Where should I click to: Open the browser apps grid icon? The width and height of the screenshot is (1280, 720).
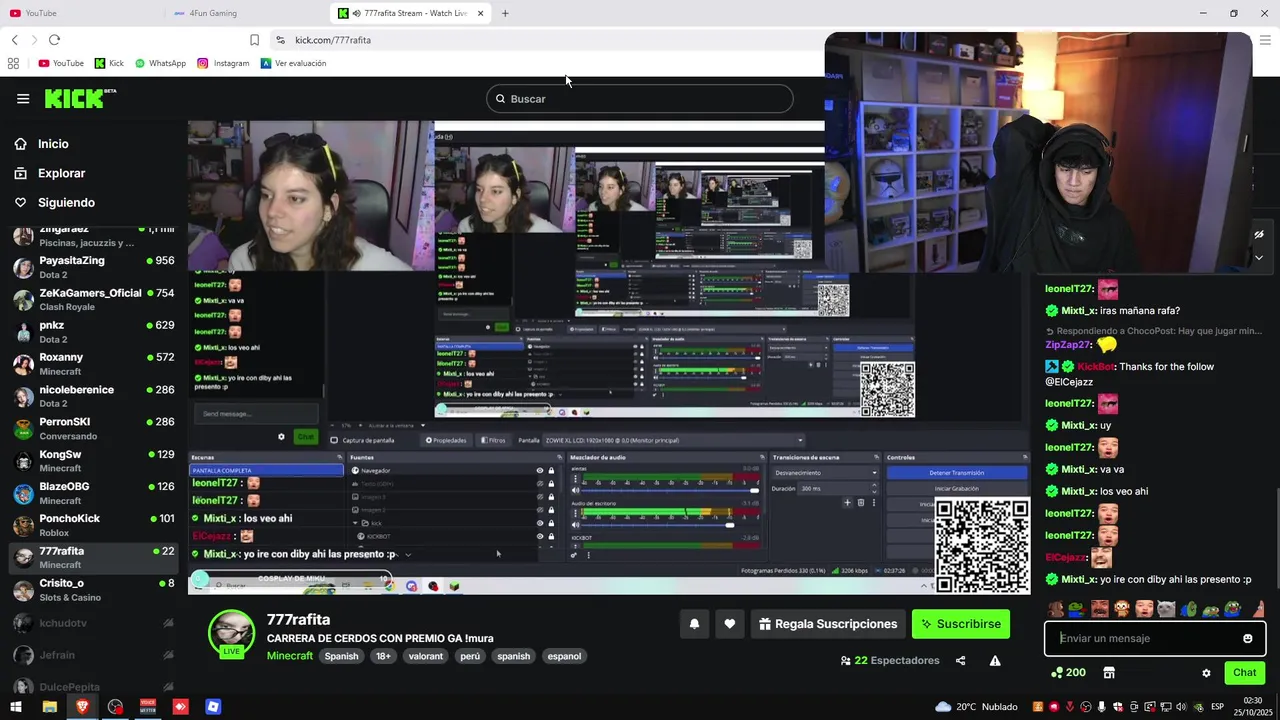tap(13, 63)
